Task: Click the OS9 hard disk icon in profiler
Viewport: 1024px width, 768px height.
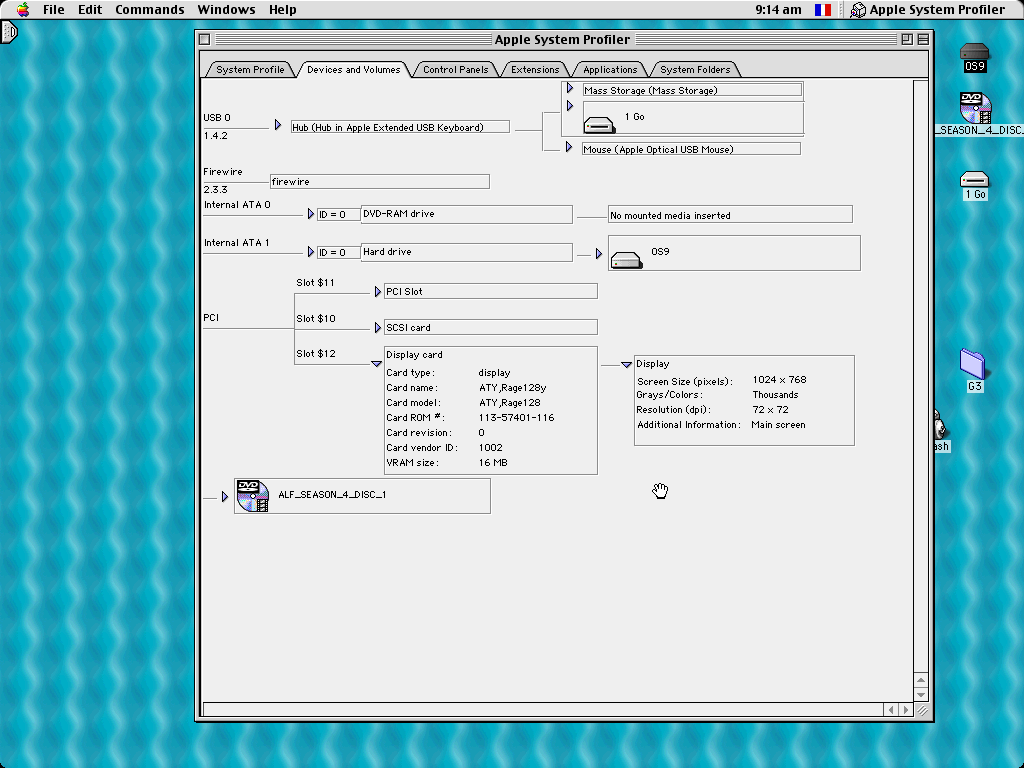Action: pos(626,260)
